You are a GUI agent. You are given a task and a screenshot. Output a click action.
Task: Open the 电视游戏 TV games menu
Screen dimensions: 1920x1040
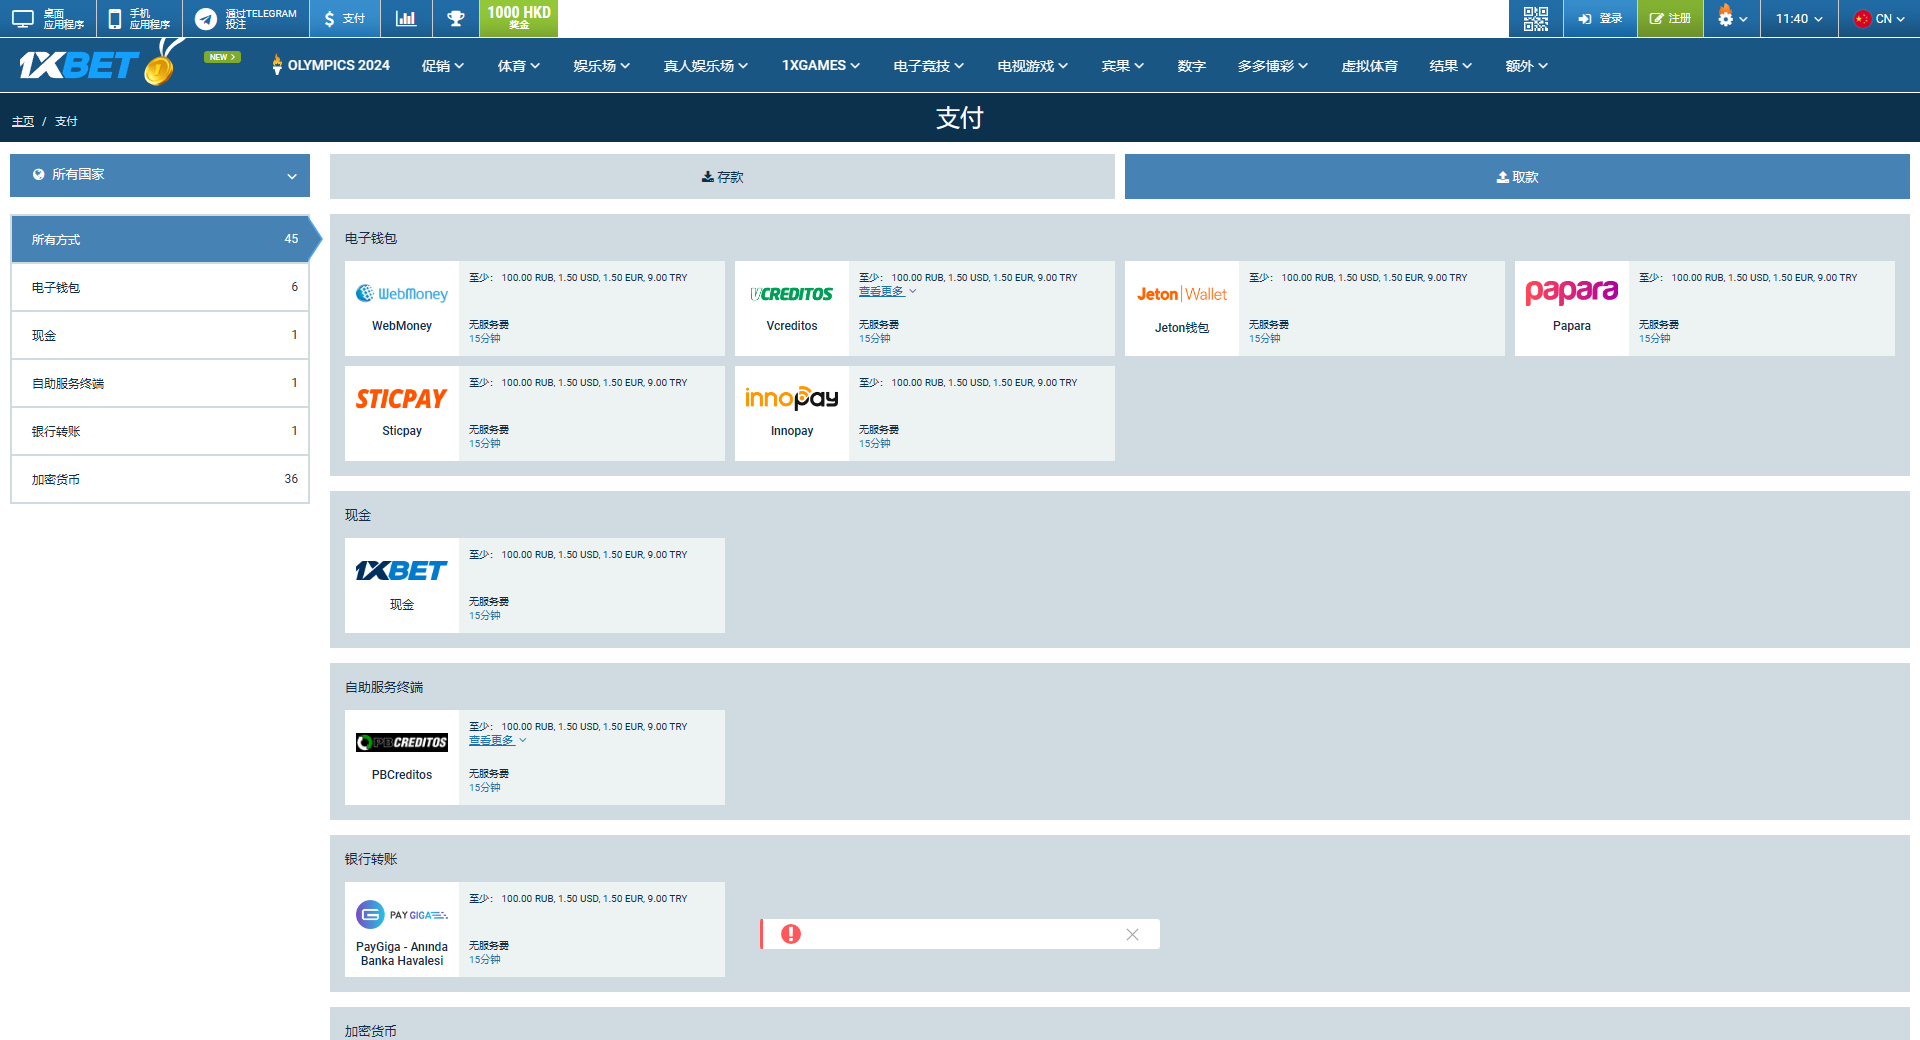(1033, 66)
